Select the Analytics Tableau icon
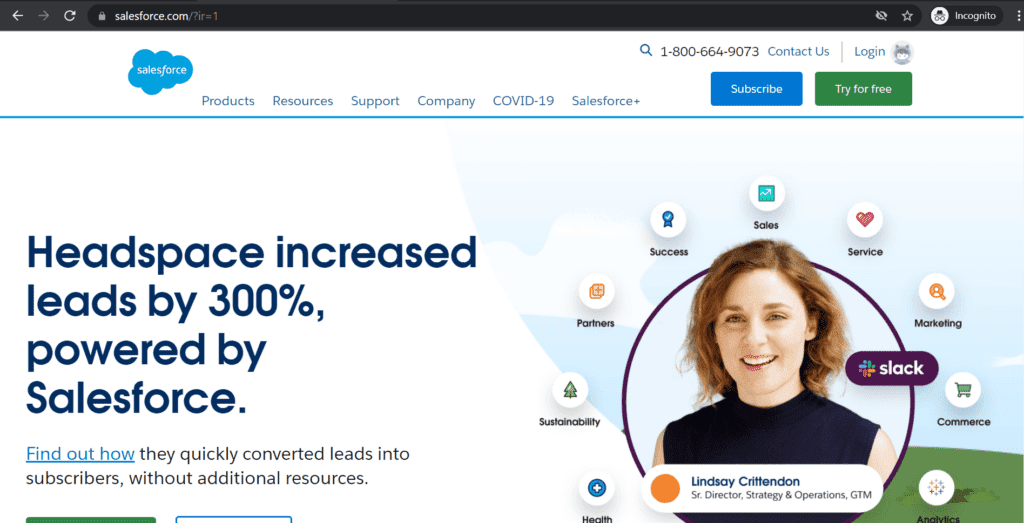The image size is (1024, 523). pos(936,488)
